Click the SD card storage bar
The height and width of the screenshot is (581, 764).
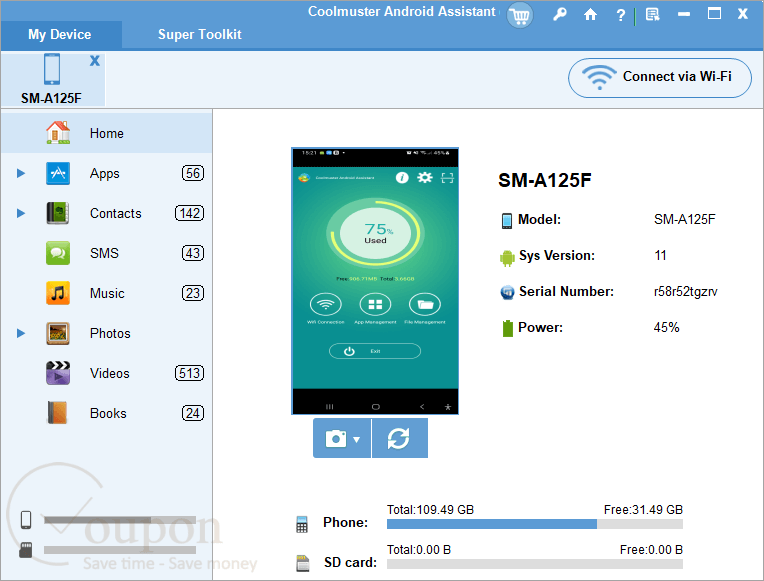535,564
